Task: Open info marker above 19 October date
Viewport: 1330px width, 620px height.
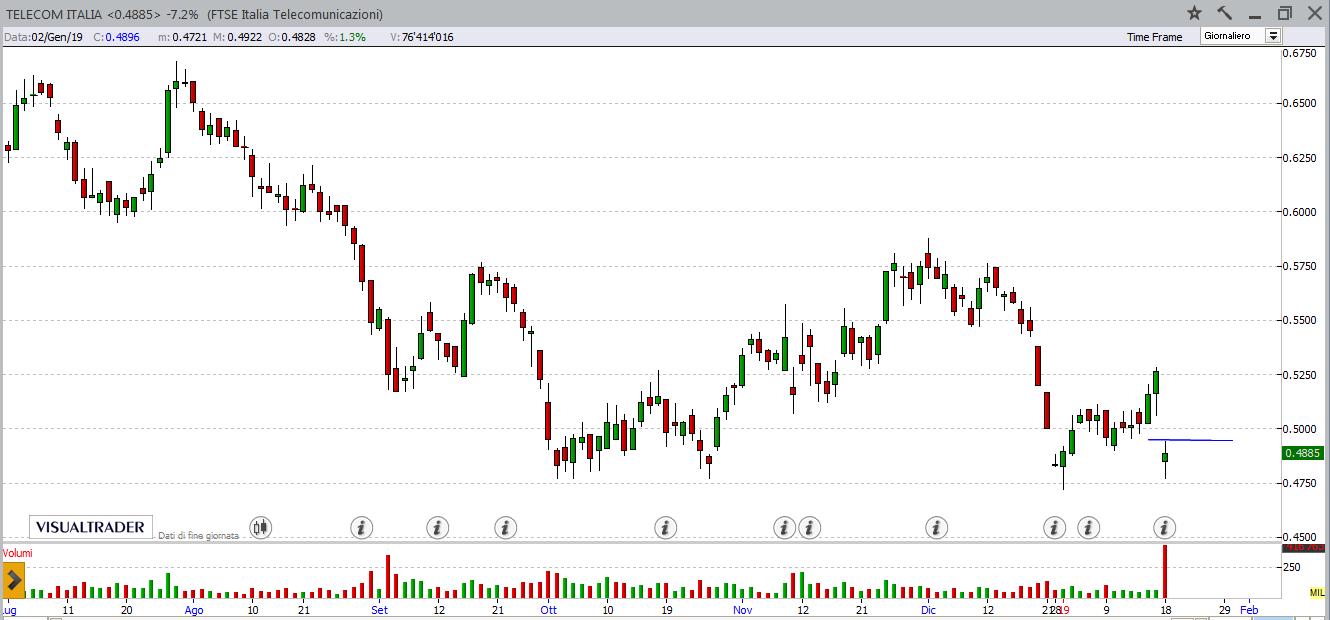Action: click(665, 527)
